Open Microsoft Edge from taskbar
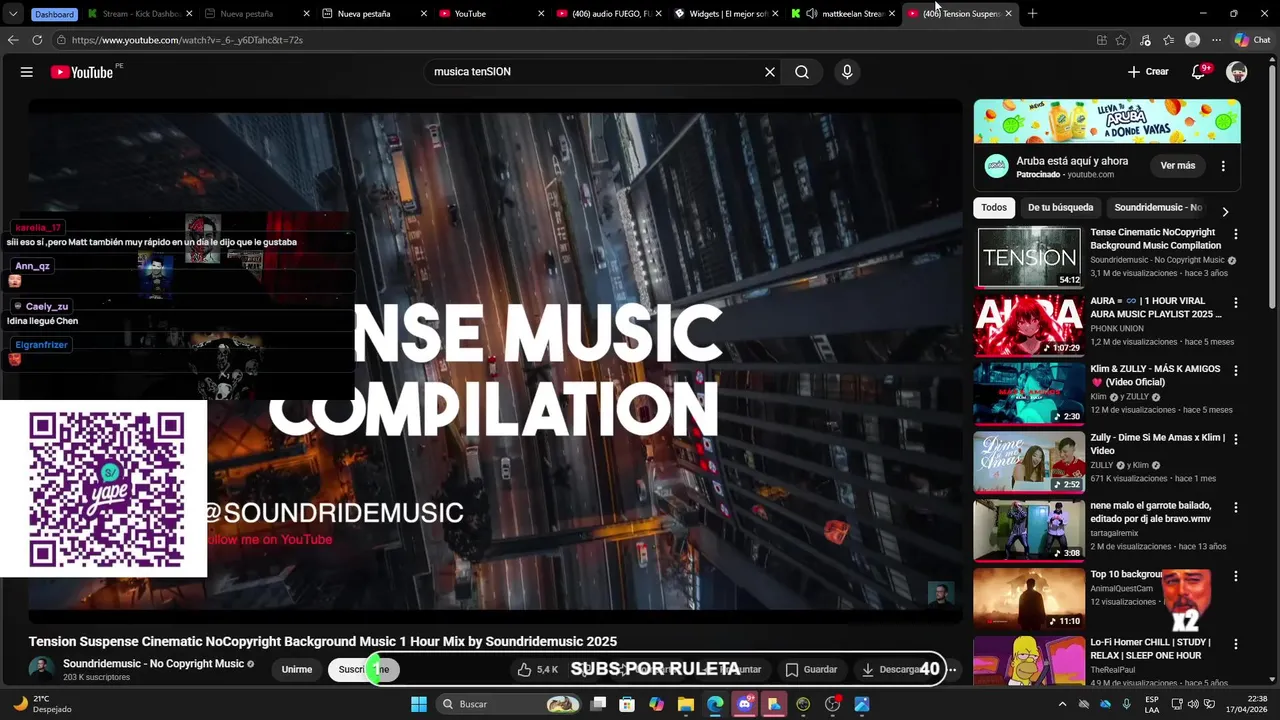 [715, 704]
